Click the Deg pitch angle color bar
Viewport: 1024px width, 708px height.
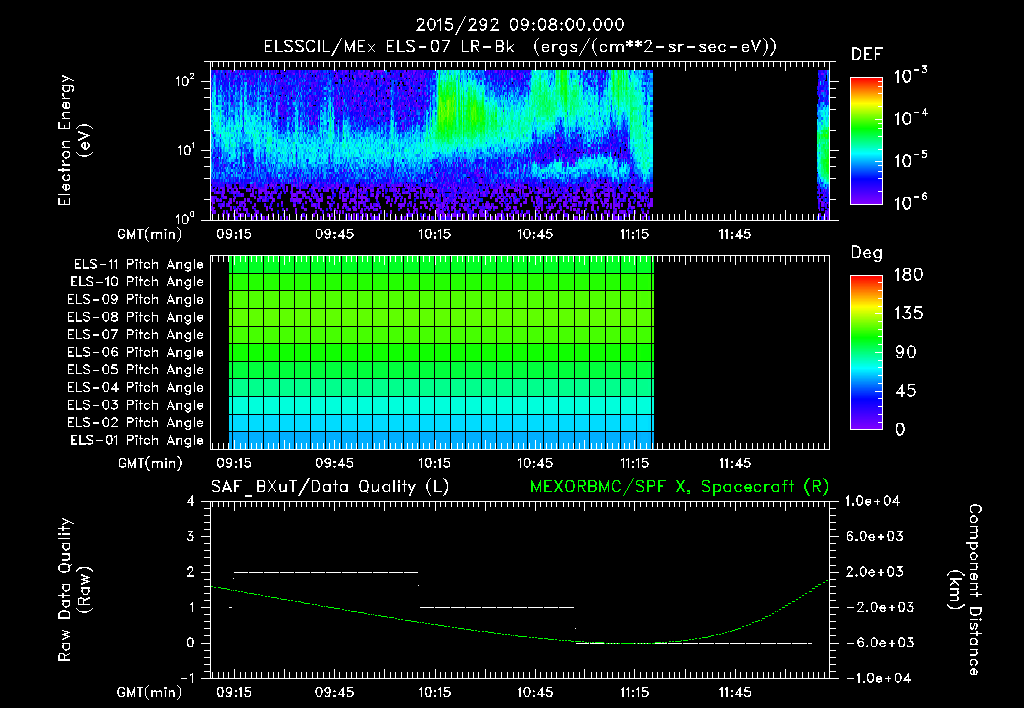click(x=866, y=352)
